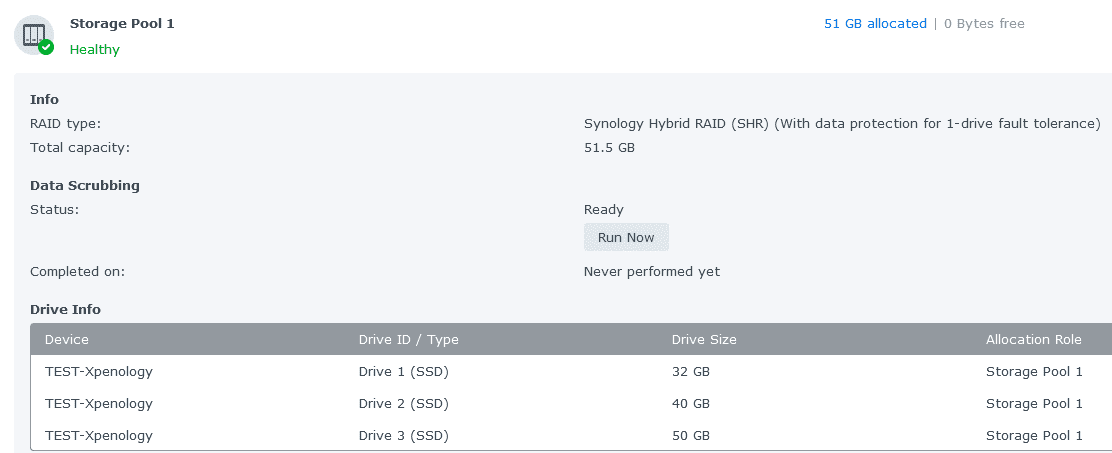Click the 32 GB drive size cell
1112x453 pixels.
[691, 371]
